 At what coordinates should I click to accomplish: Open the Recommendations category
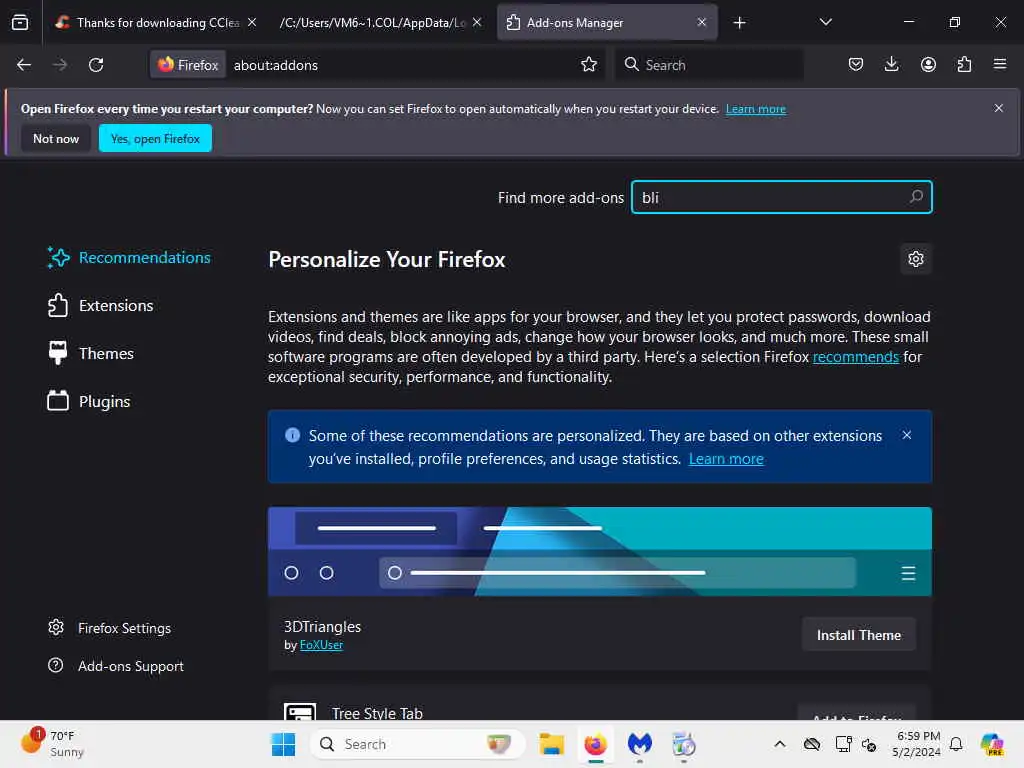tap(129, 257)
